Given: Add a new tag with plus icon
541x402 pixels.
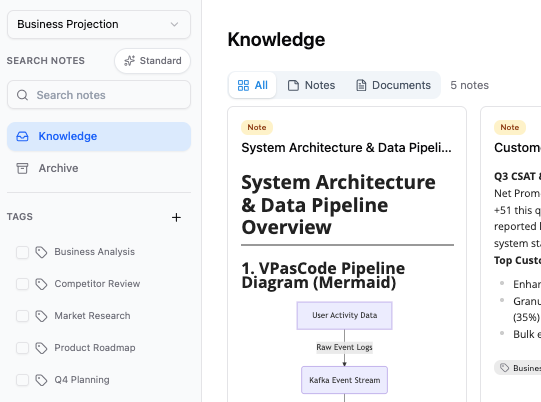Looking at the screenshot, I should [176, 217].
